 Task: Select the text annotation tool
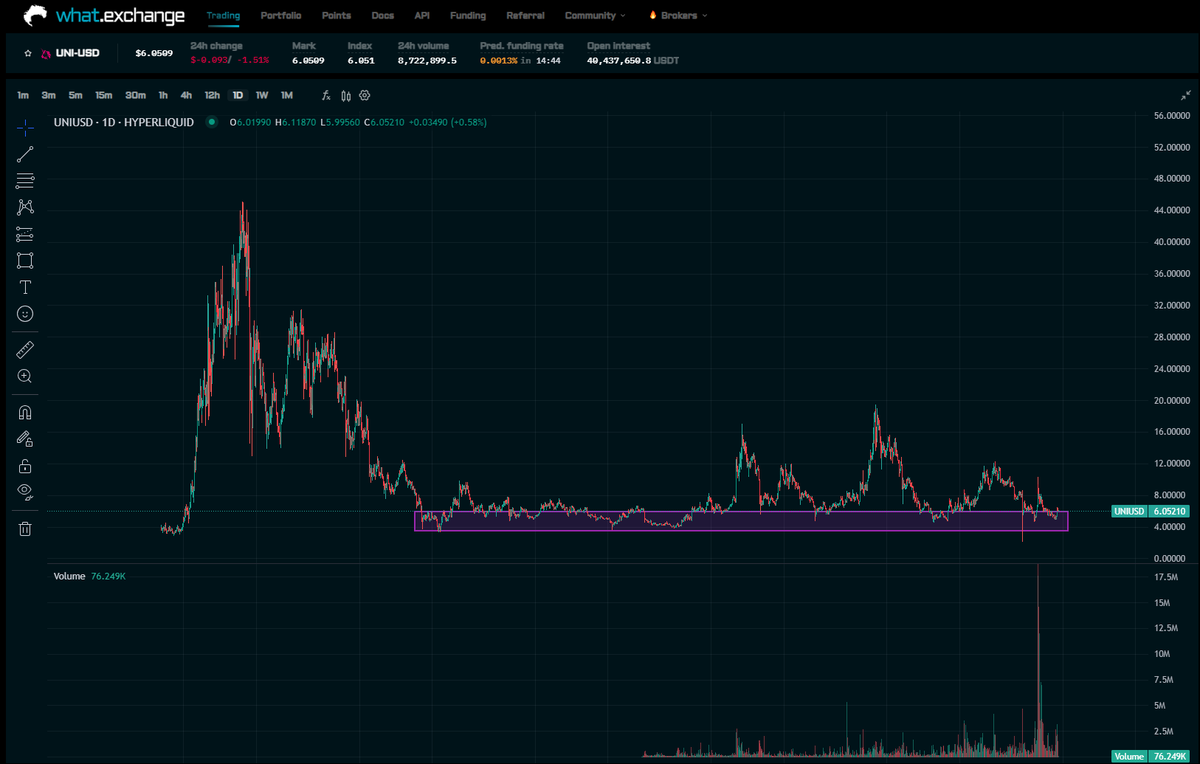[25, 287]
